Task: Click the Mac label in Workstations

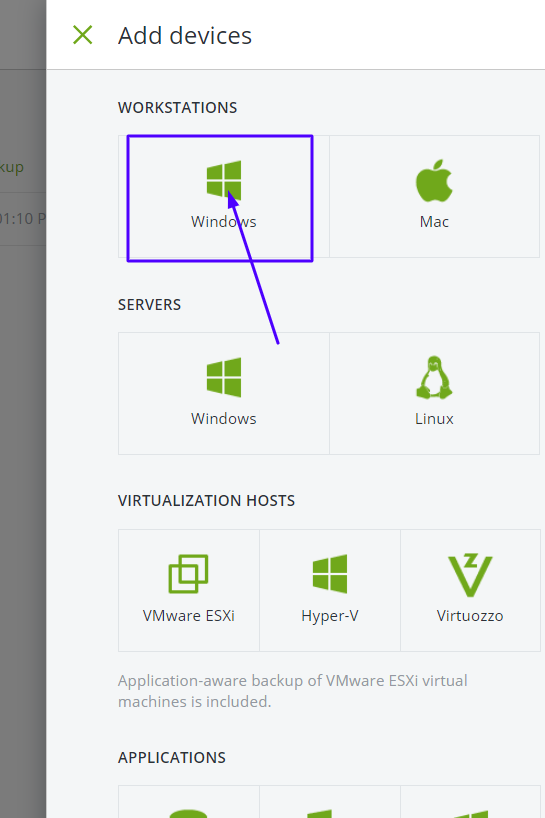Action: coord(434,222)
